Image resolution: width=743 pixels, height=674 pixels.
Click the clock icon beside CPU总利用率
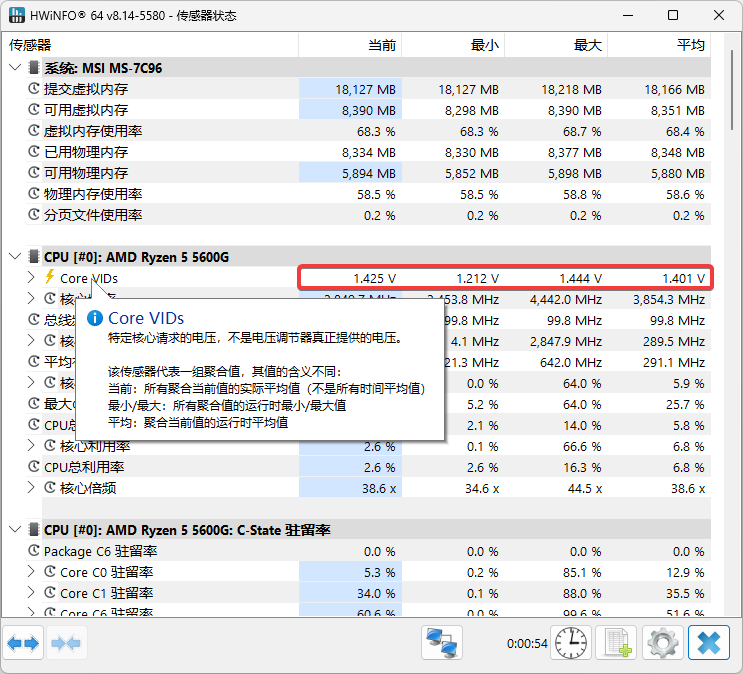pyautogui.click(x=34, y=466)
